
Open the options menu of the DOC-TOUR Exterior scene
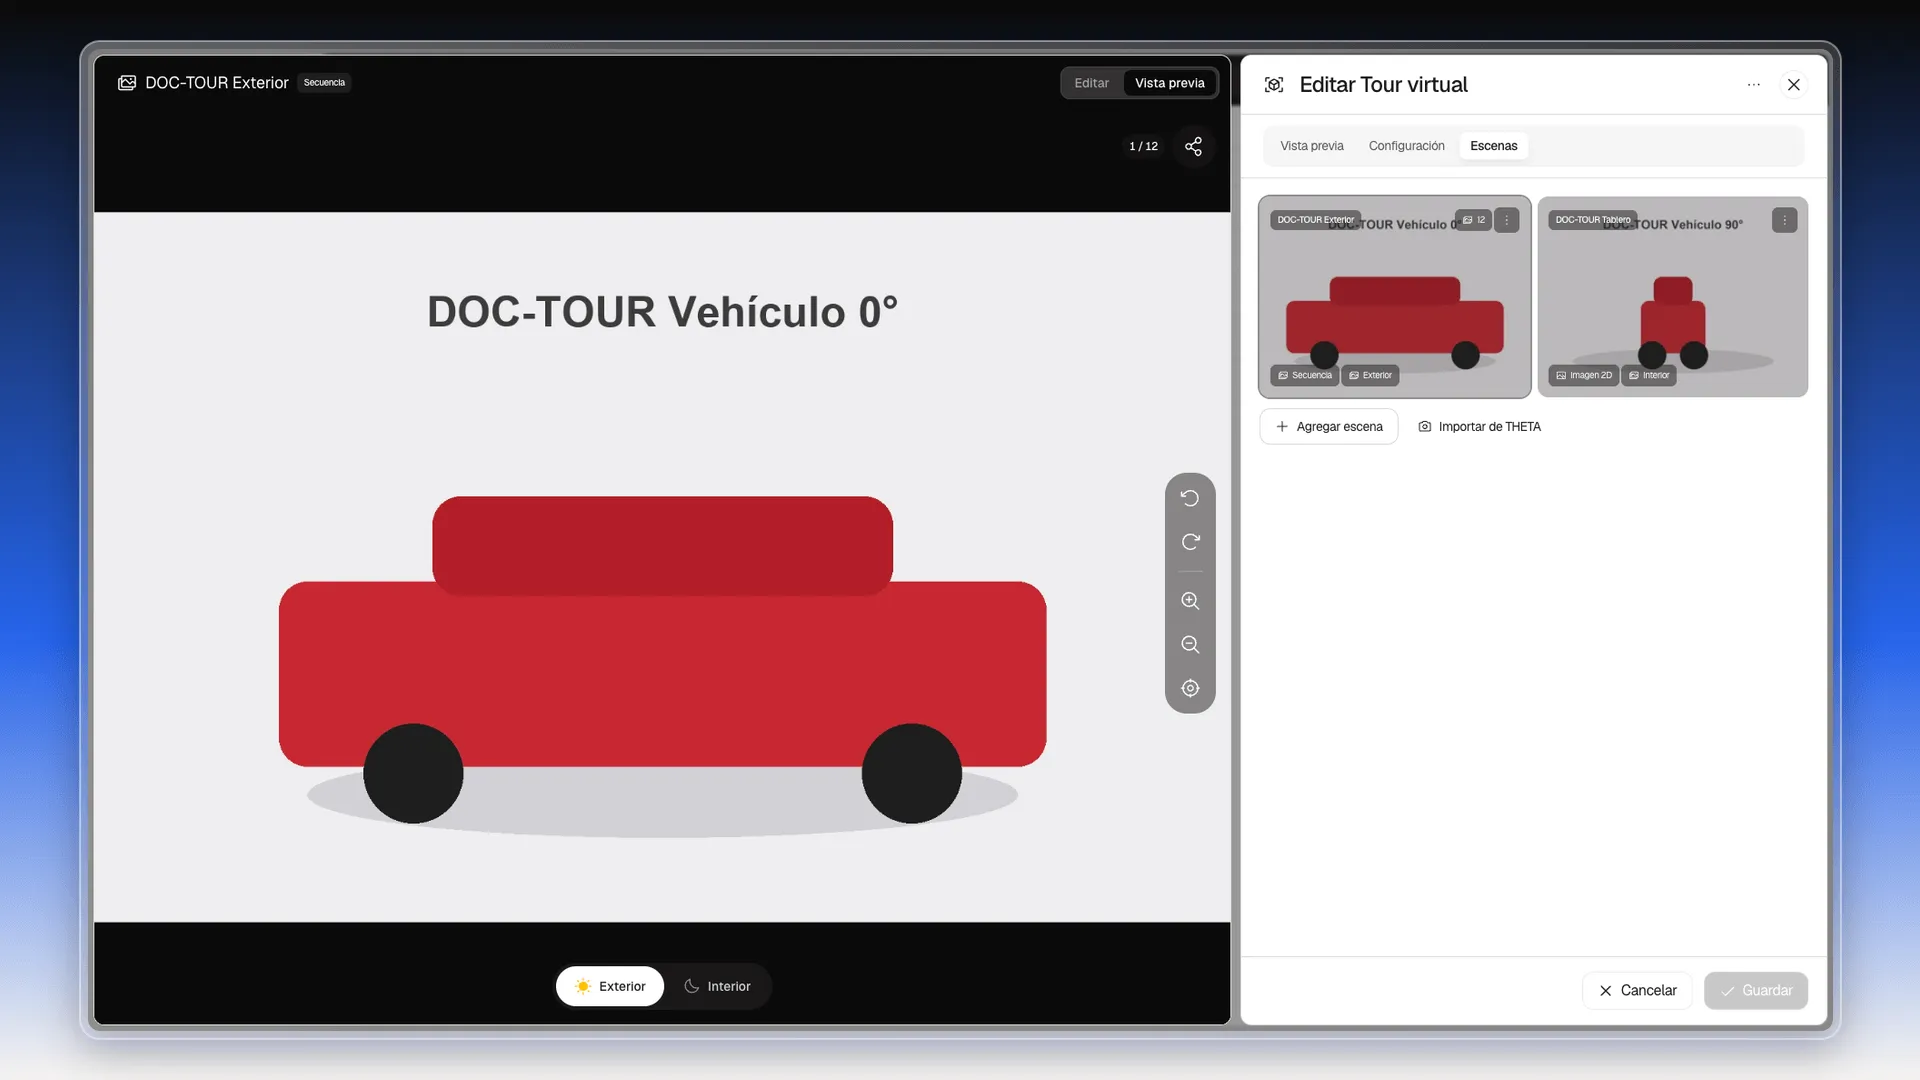pos(1507,220)
